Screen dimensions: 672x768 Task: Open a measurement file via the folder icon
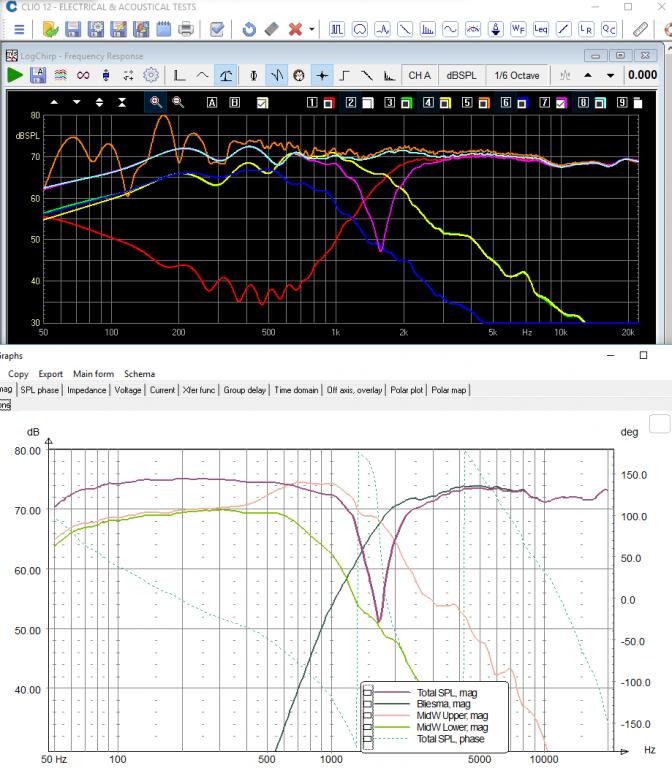click(x=50, y=29)
